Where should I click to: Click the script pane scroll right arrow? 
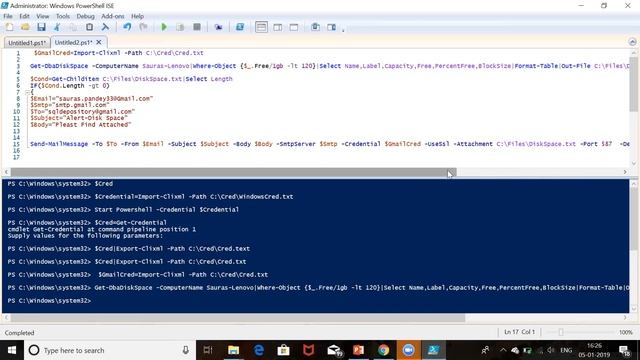(x=625, y=172)
